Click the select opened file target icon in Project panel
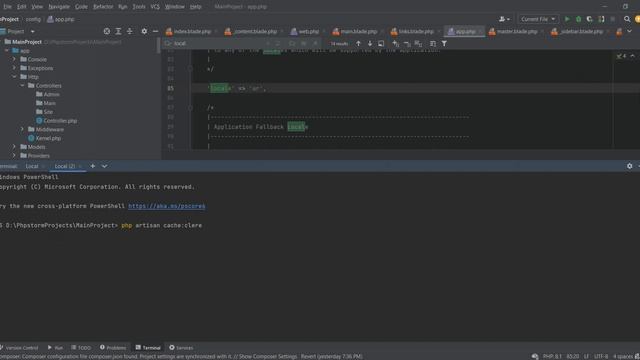The width and height of the screenshot is (640, 360). click(107, 31)
